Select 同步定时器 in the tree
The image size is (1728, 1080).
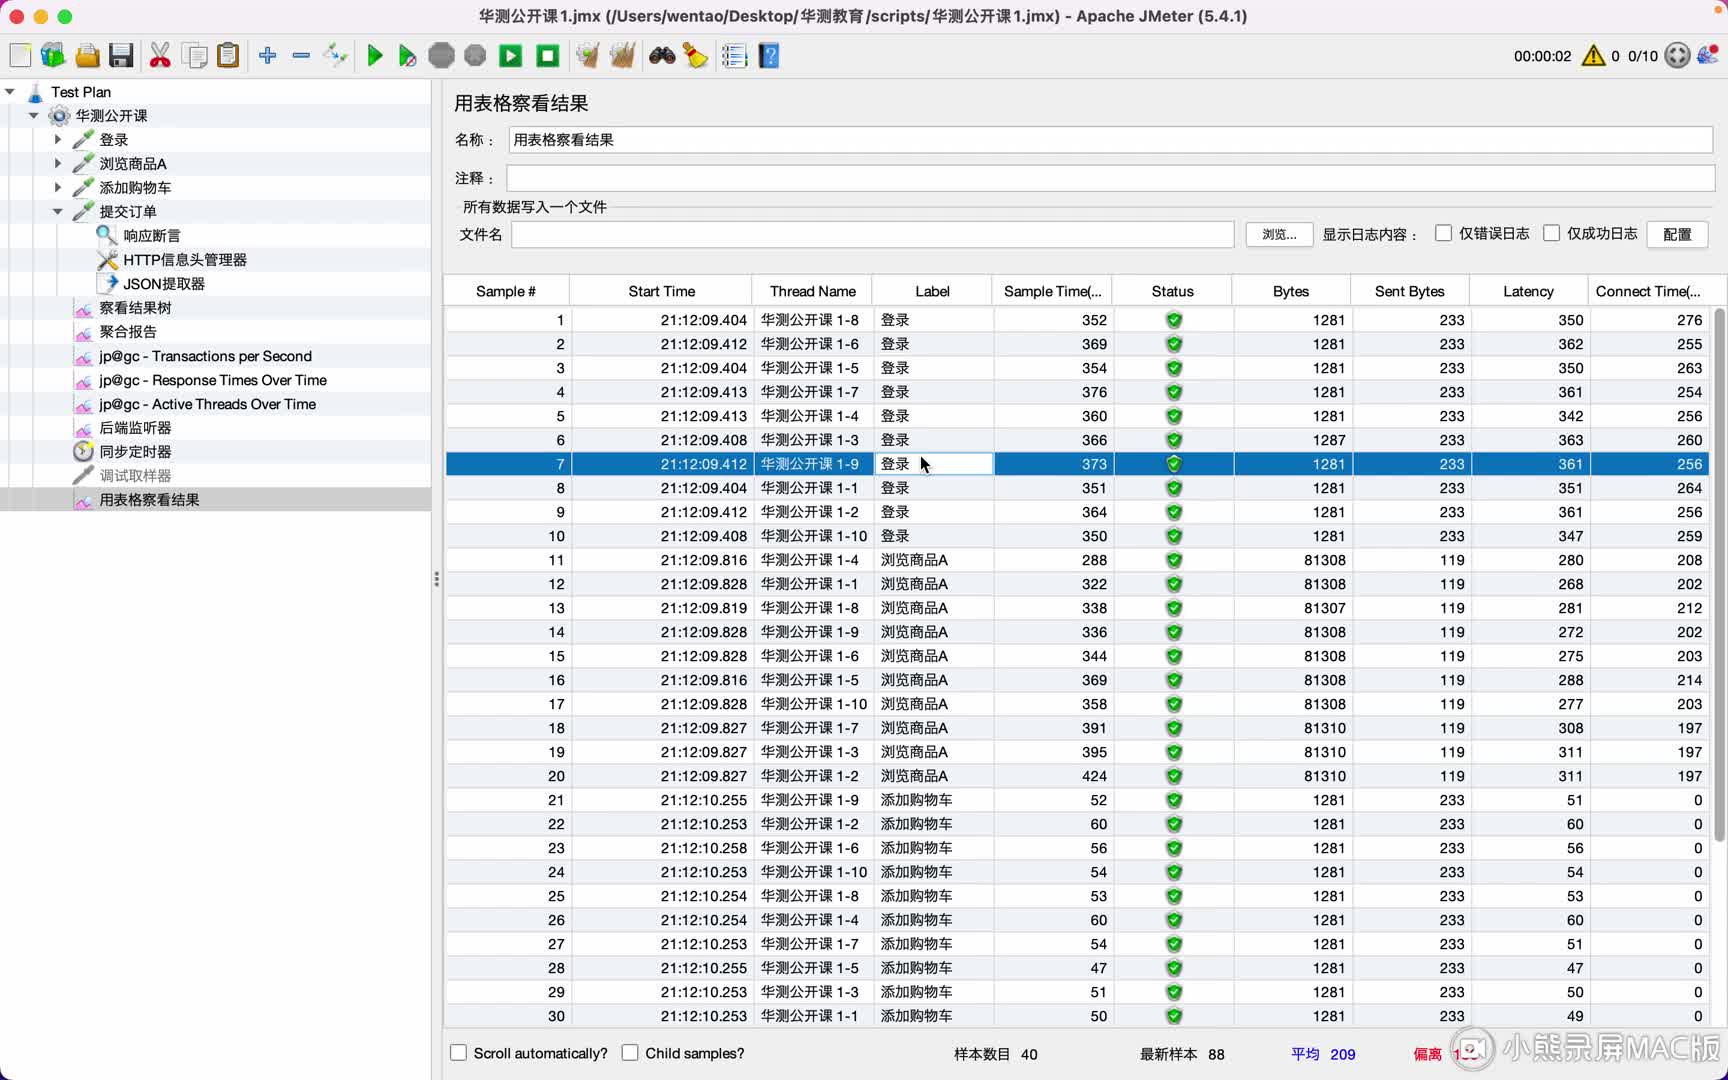pos(135,452)
